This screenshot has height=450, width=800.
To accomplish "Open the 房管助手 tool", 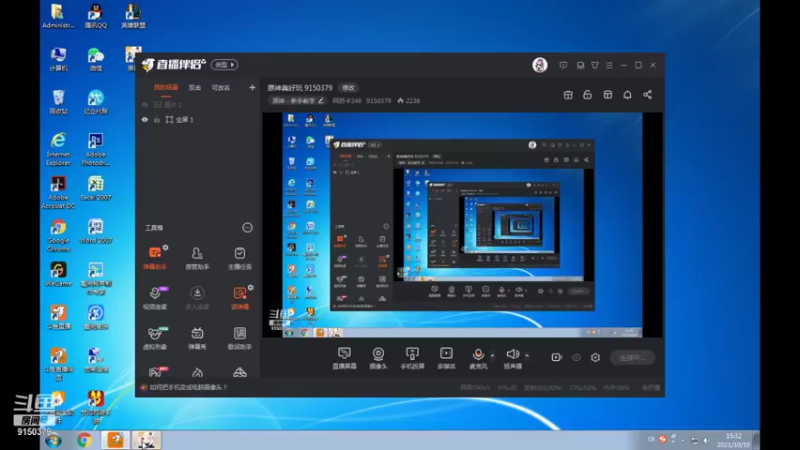I will click(x=197, y=258).
